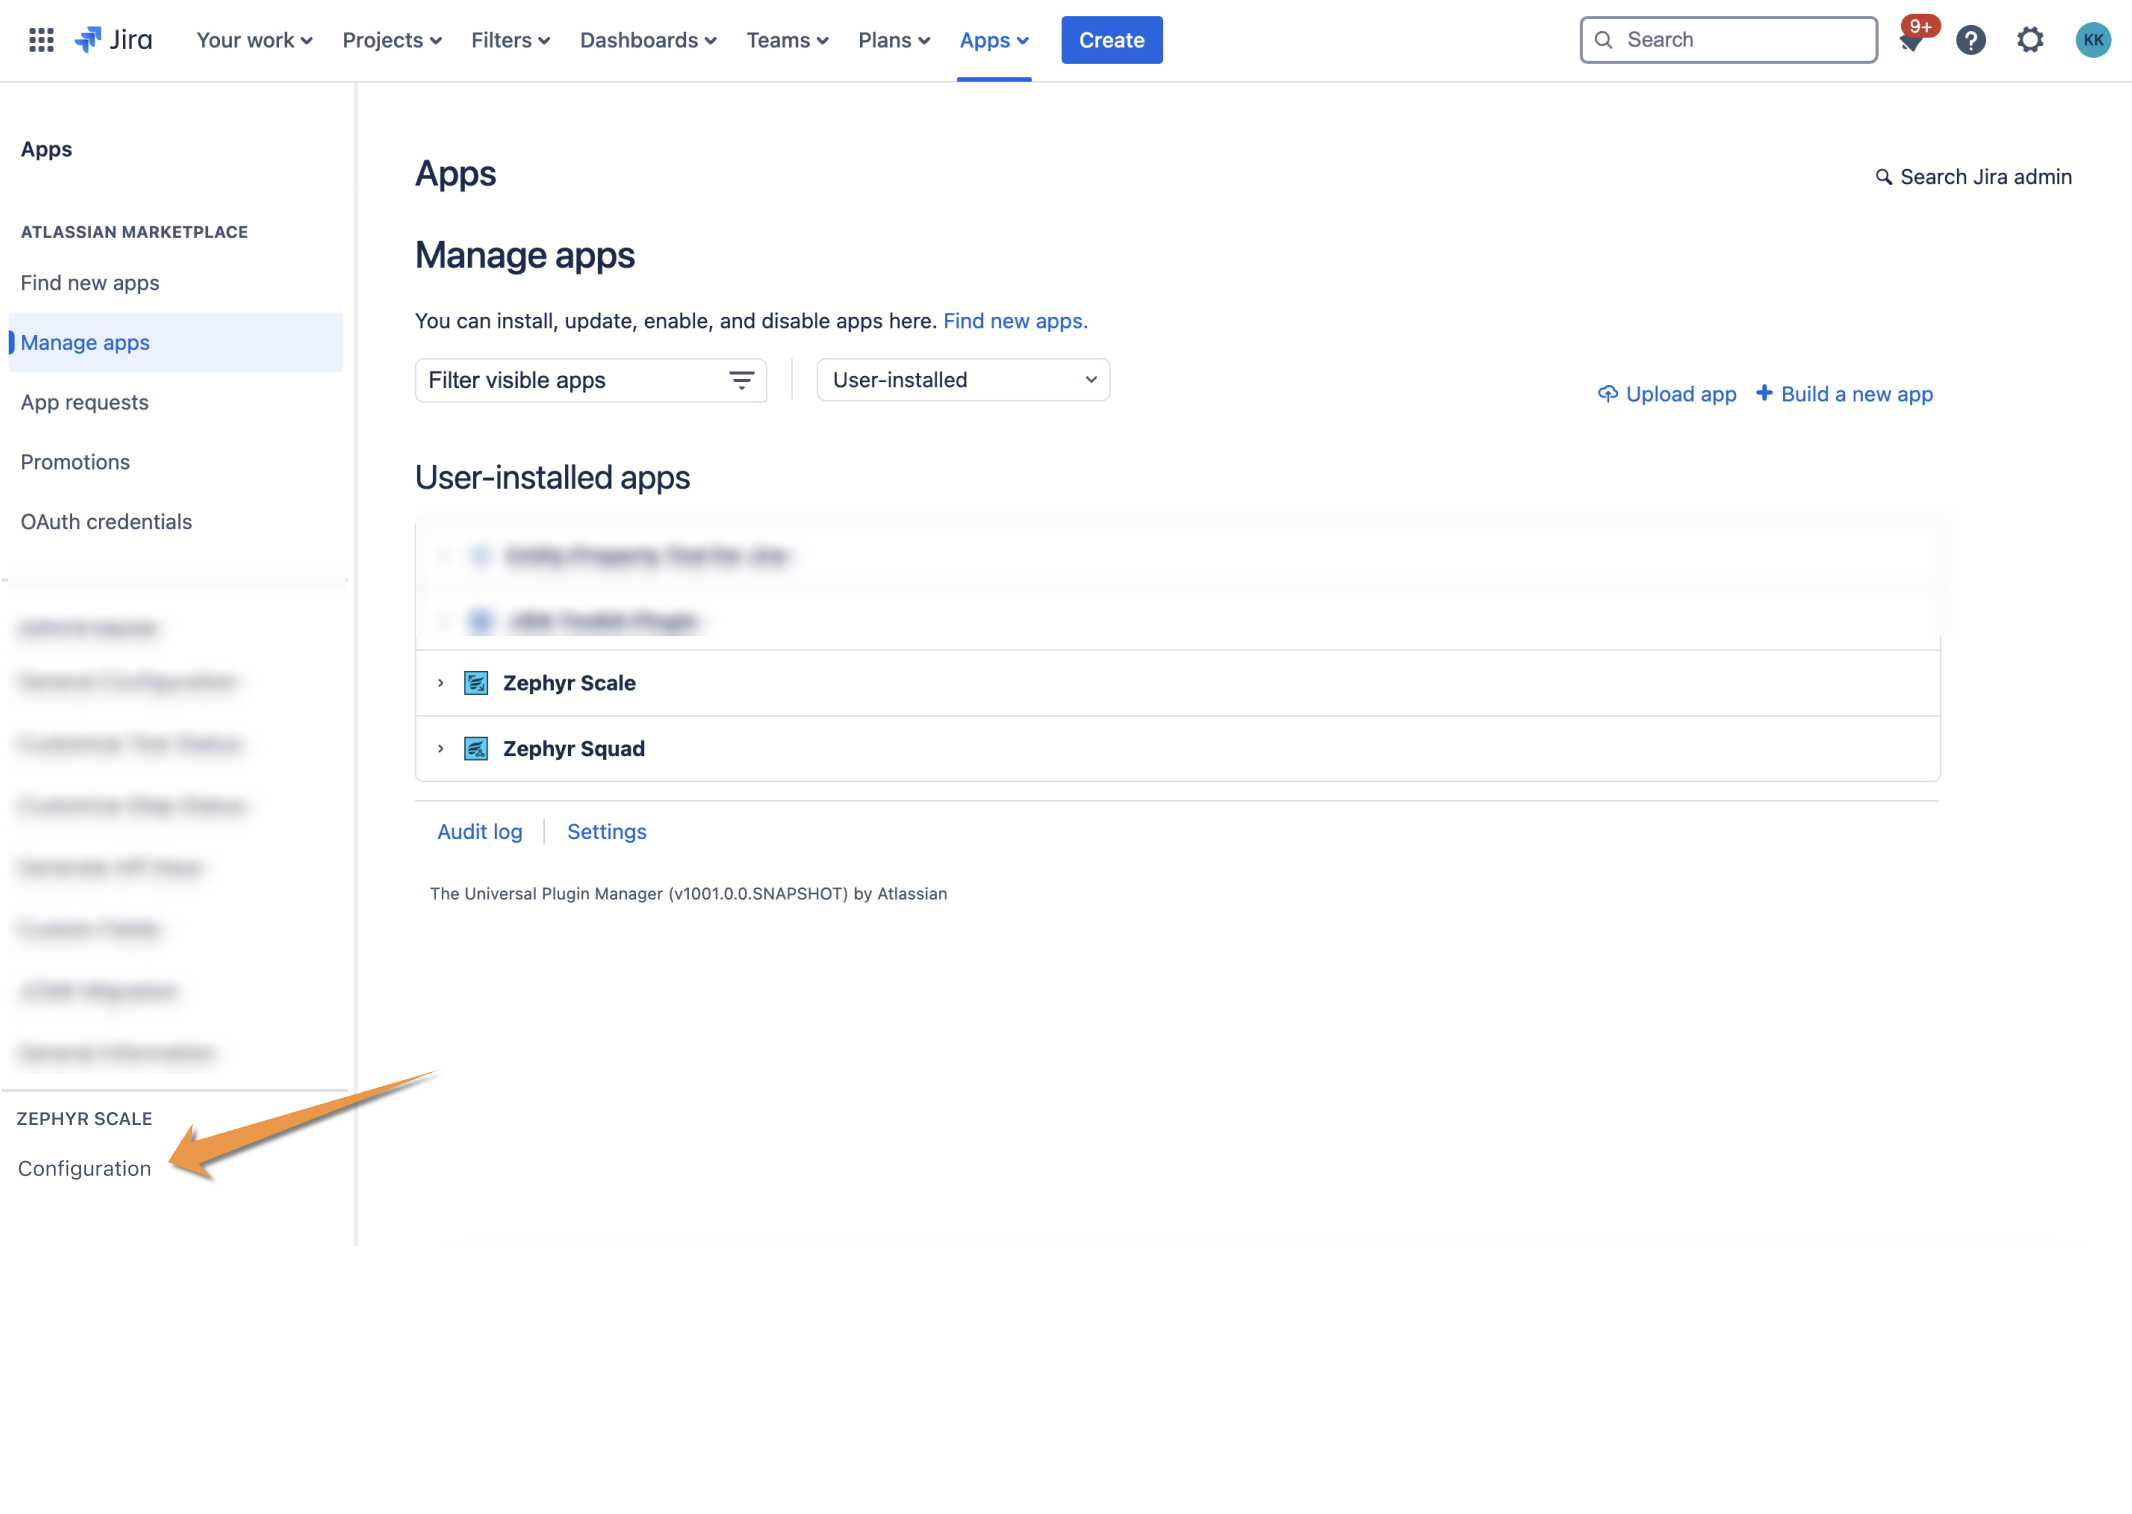Click the Configuration under Zephyr Scale
2132x1514 pixels.
click(85, 1168)
